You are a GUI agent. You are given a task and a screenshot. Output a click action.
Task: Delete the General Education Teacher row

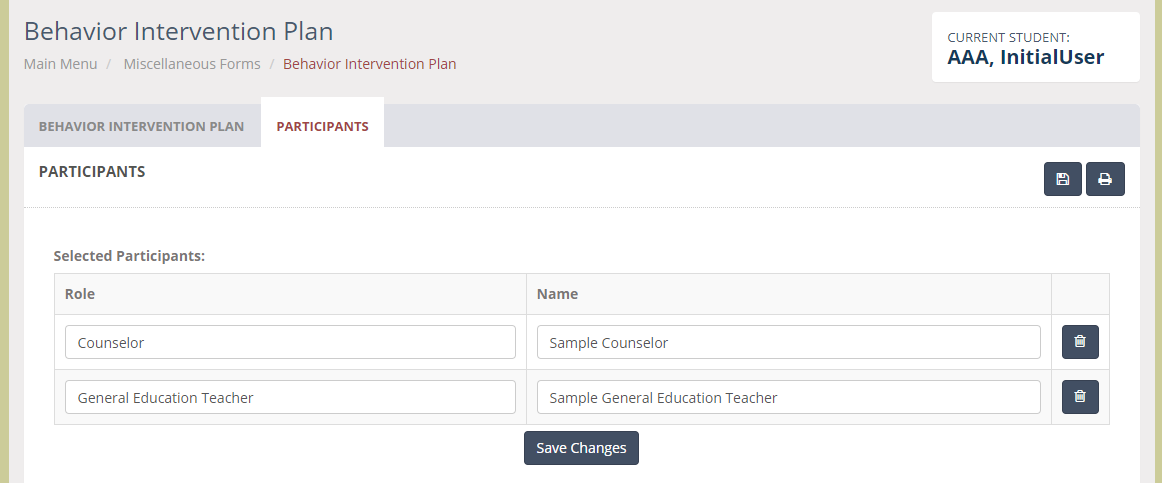pyautogui.click(x=1080, y=397)
